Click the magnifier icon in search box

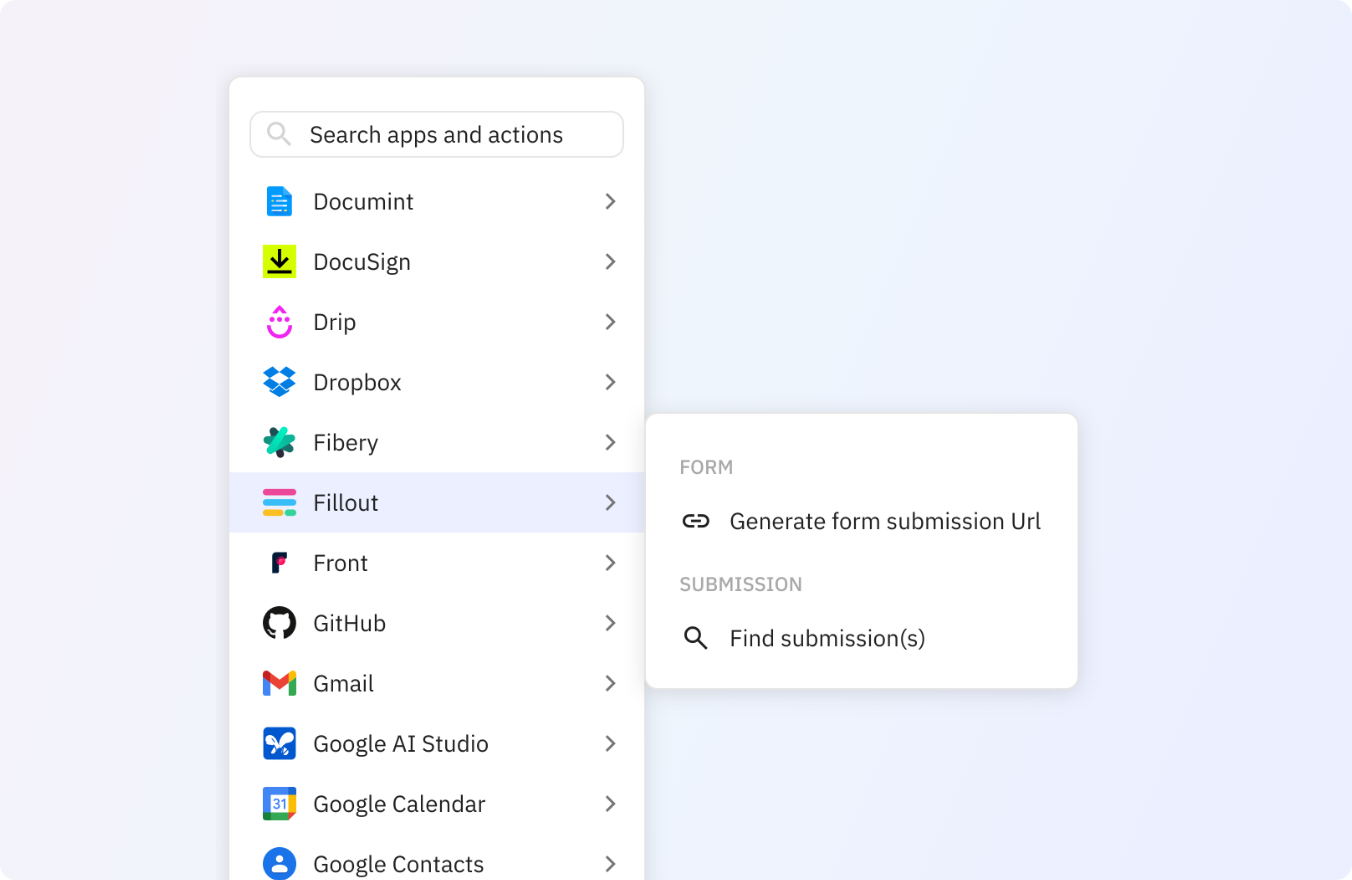279,134
